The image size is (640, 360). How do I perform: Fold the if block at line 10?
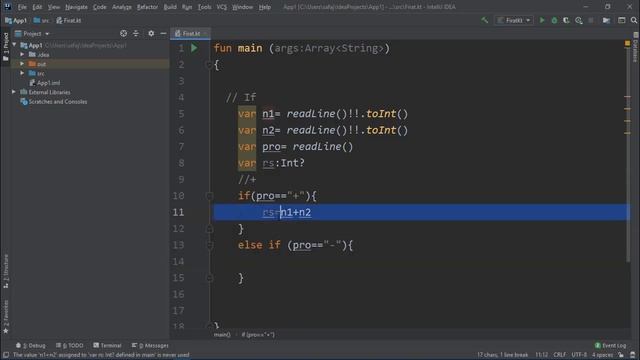[x=209, y=196]
